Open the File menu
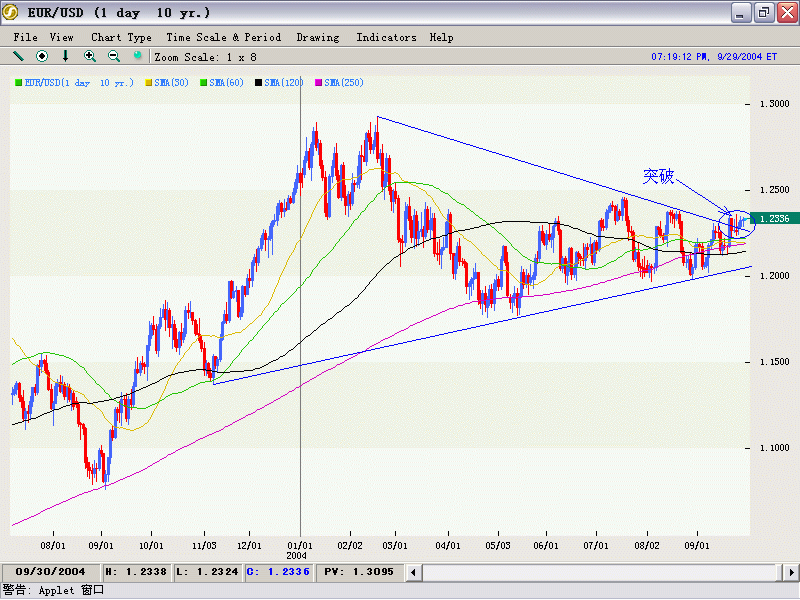 coord(26,37)
